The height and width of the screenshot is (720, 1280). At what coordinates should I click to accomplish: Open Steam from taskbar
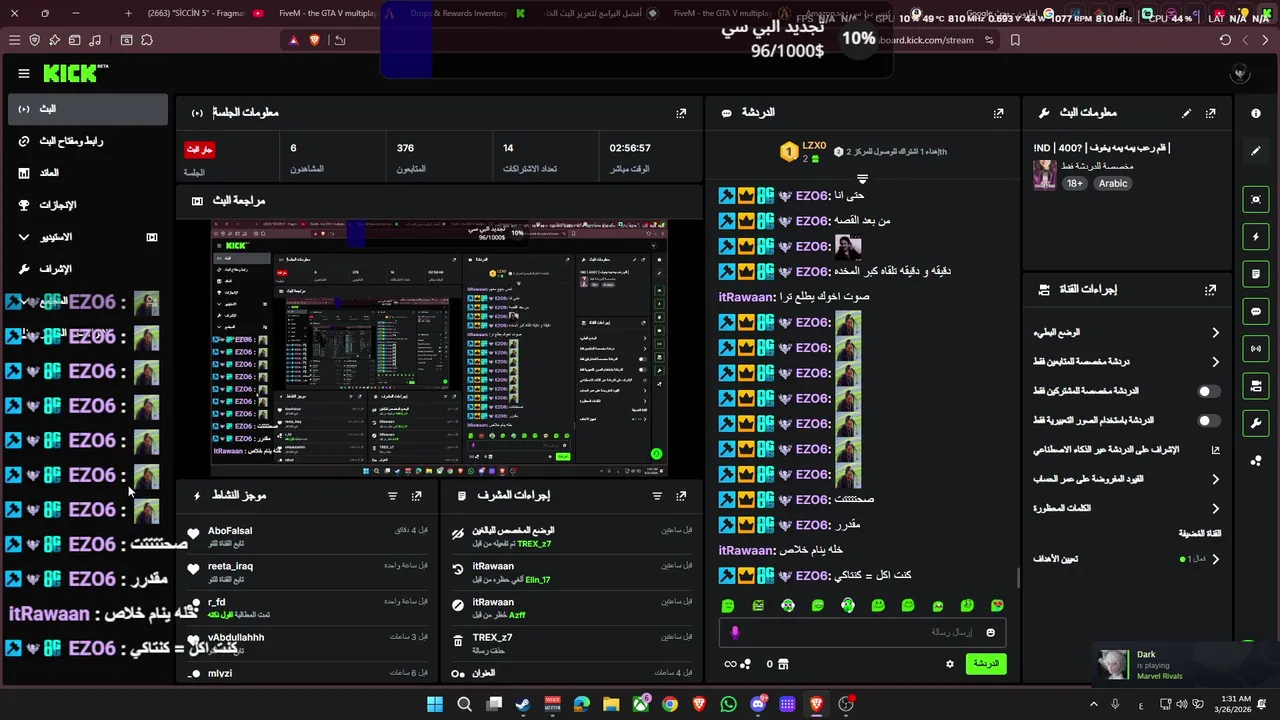pyautogui.click(x=523, y=704)
